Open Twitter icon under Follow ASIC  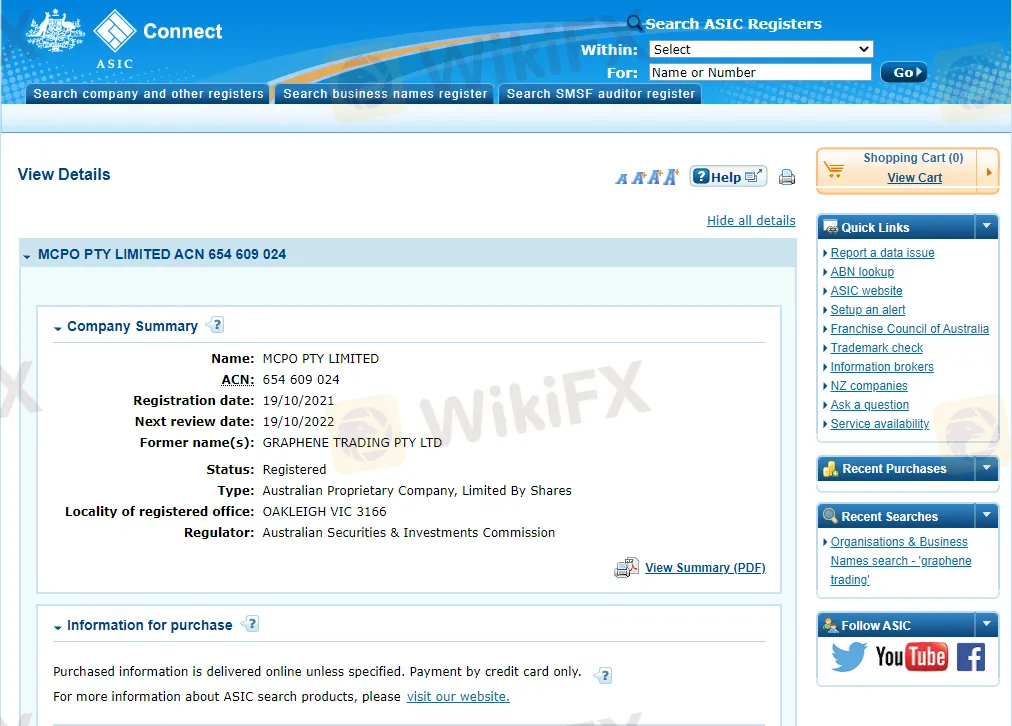click(849, 657)
